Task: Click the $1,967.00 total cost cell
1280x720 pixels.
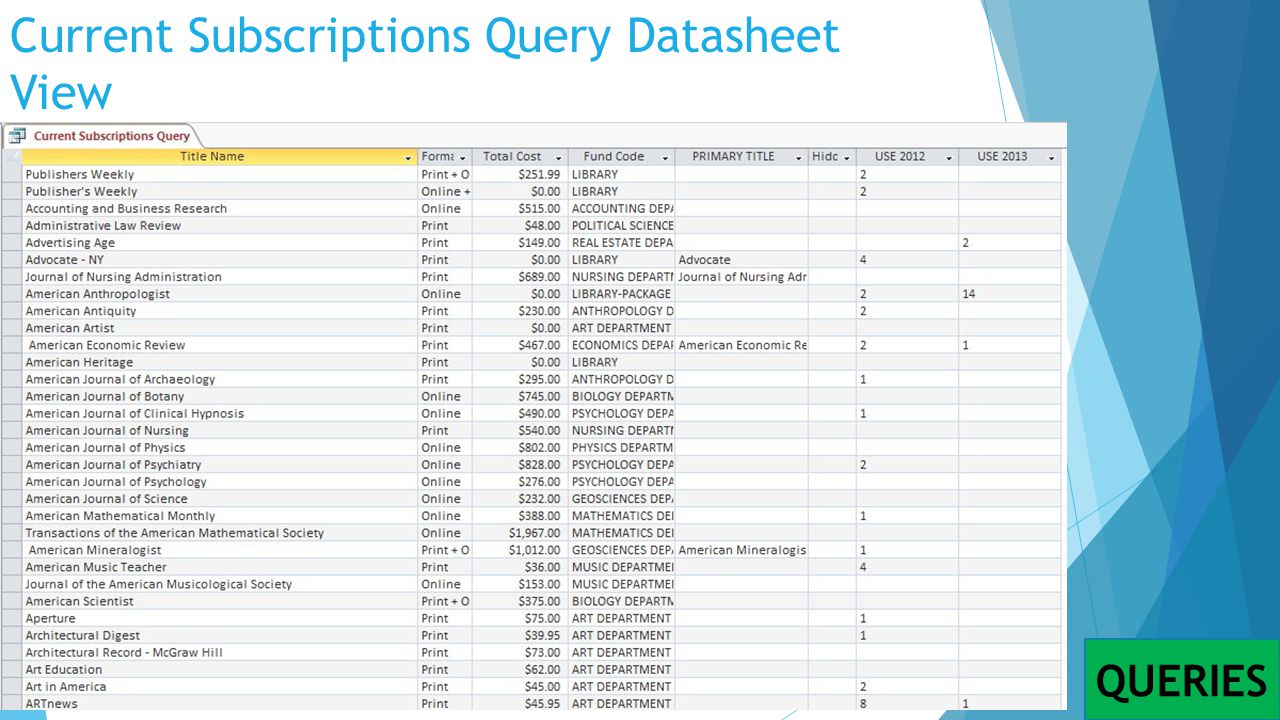Action: click(520, 532)
